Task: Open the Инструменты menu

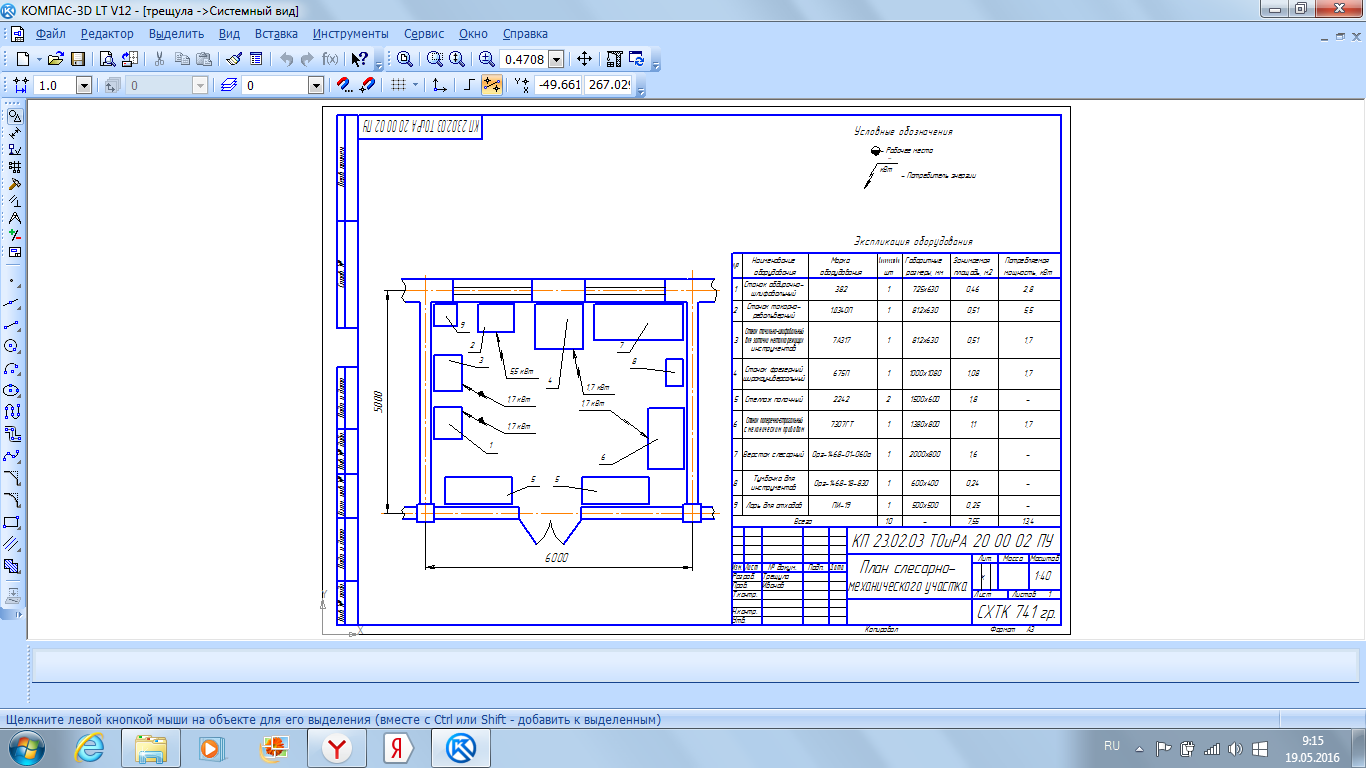Action: [350, 34]
